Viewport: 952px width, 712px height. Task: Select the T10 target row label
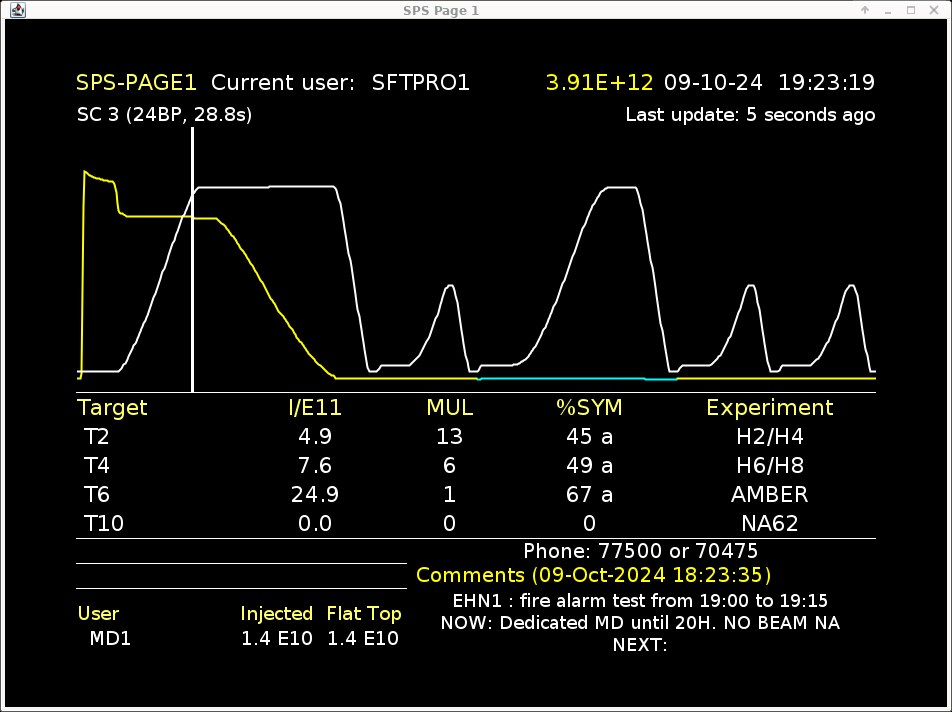[104, 524]
